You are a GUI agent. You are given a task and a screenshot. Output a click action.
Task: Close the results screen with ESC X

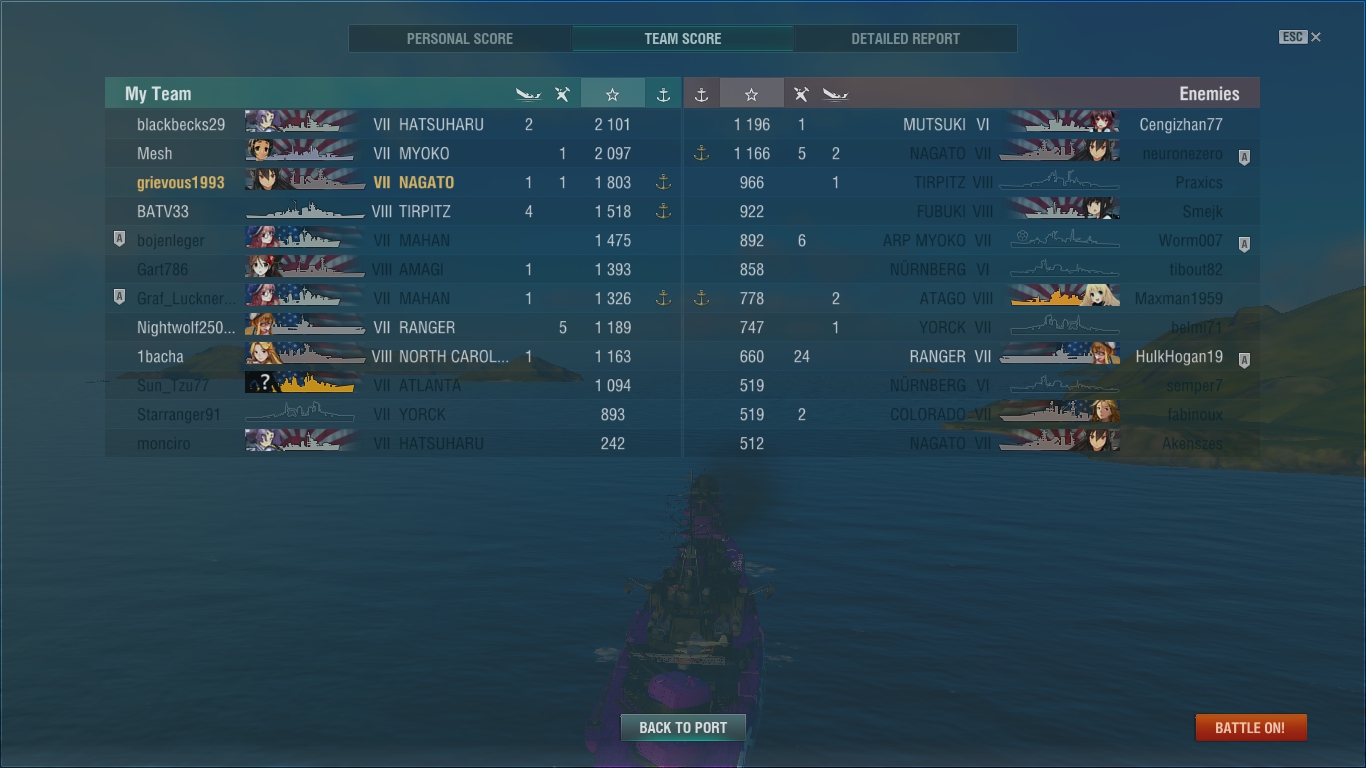[x=1300, y=37]
